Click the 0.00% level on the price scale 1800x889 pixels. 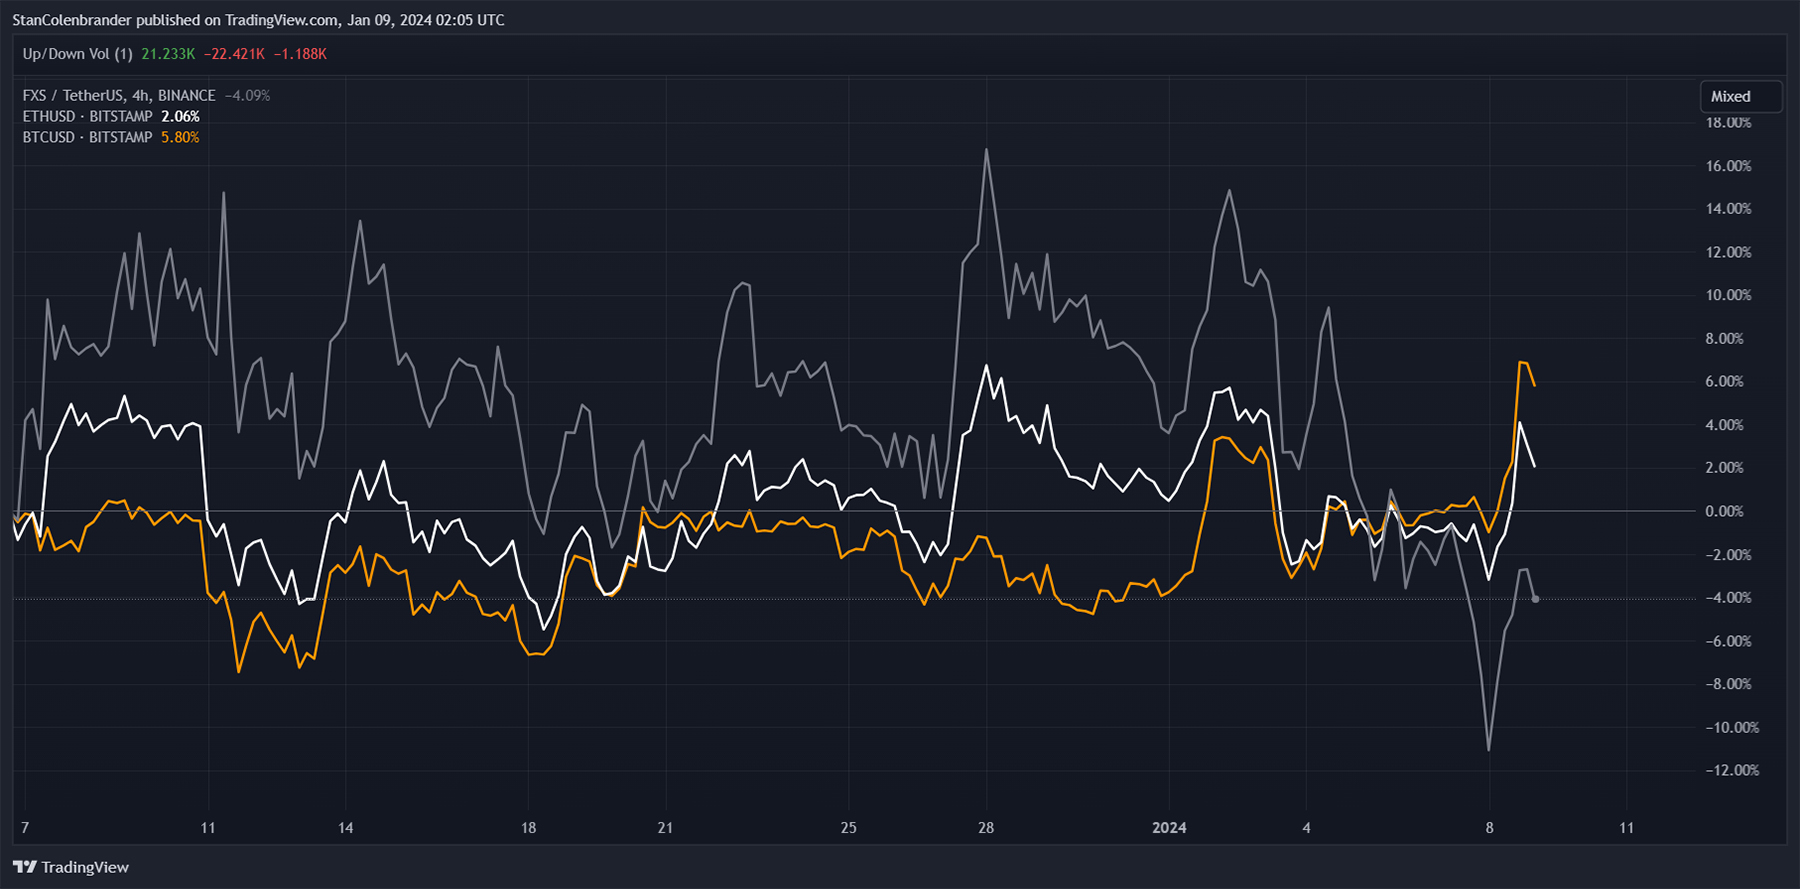(1724, 511)
